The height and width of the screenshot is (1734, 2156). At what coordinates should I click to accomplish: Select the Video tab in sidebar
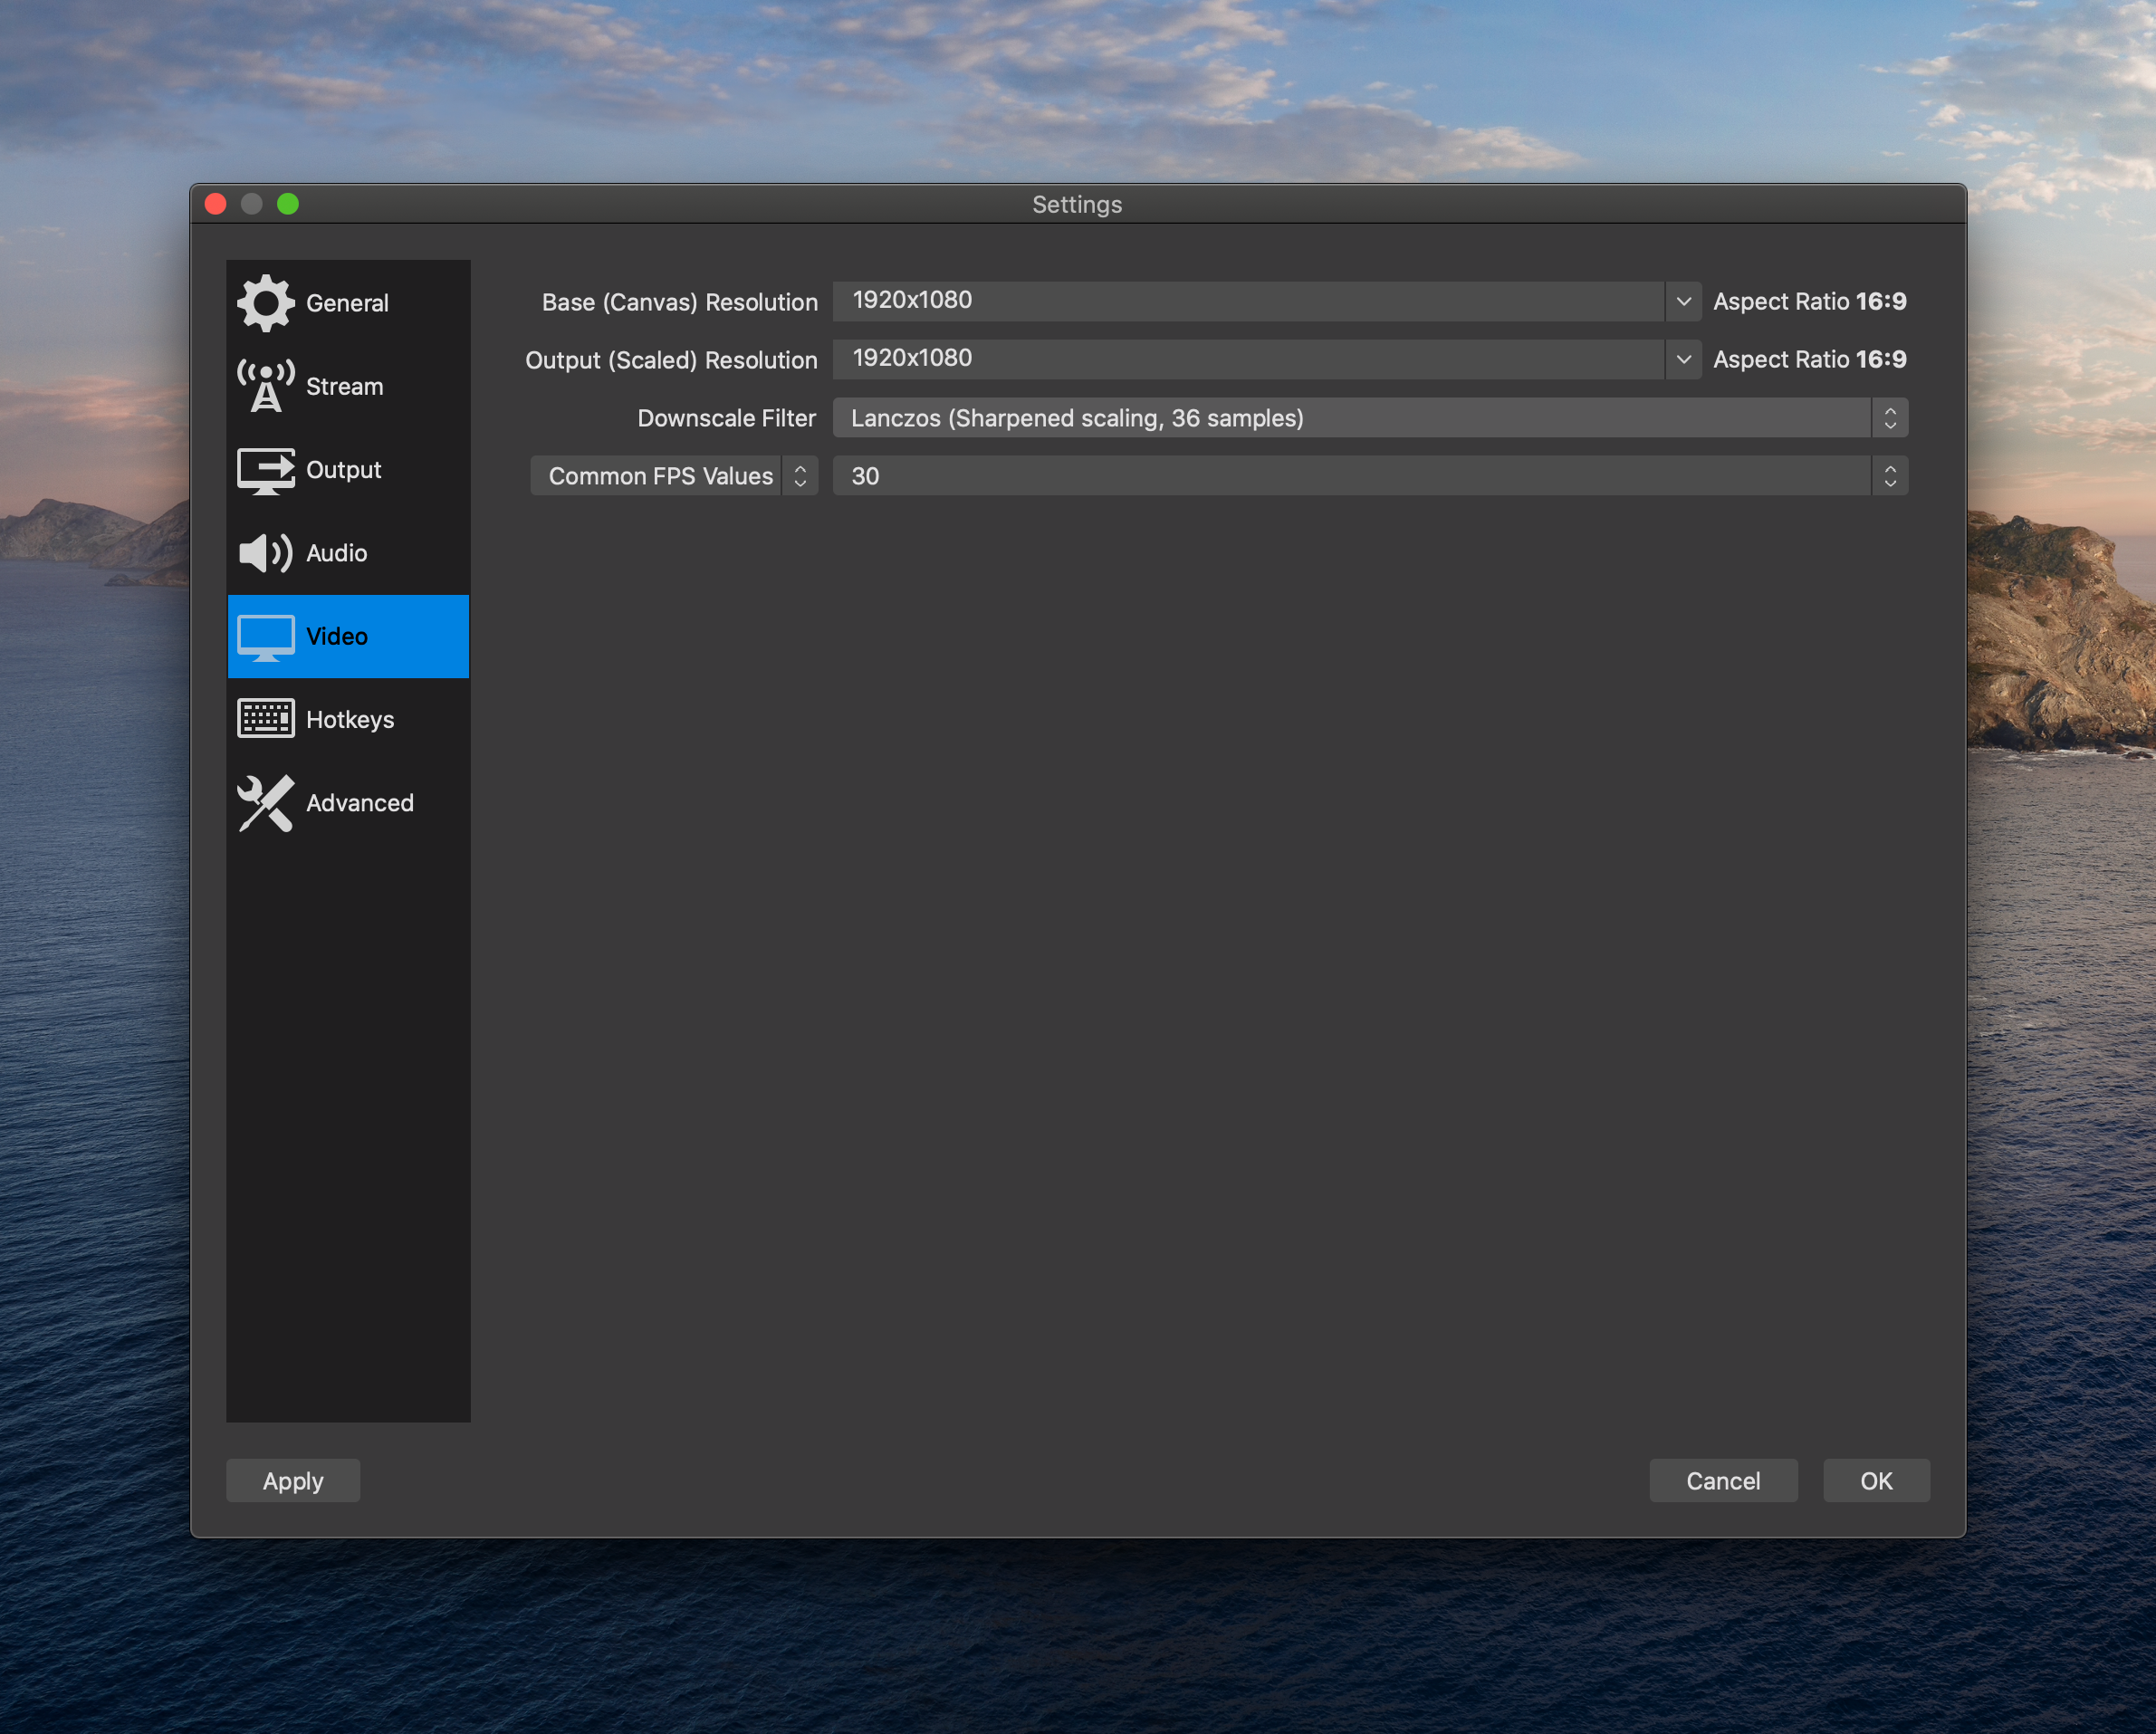(350, 636)
